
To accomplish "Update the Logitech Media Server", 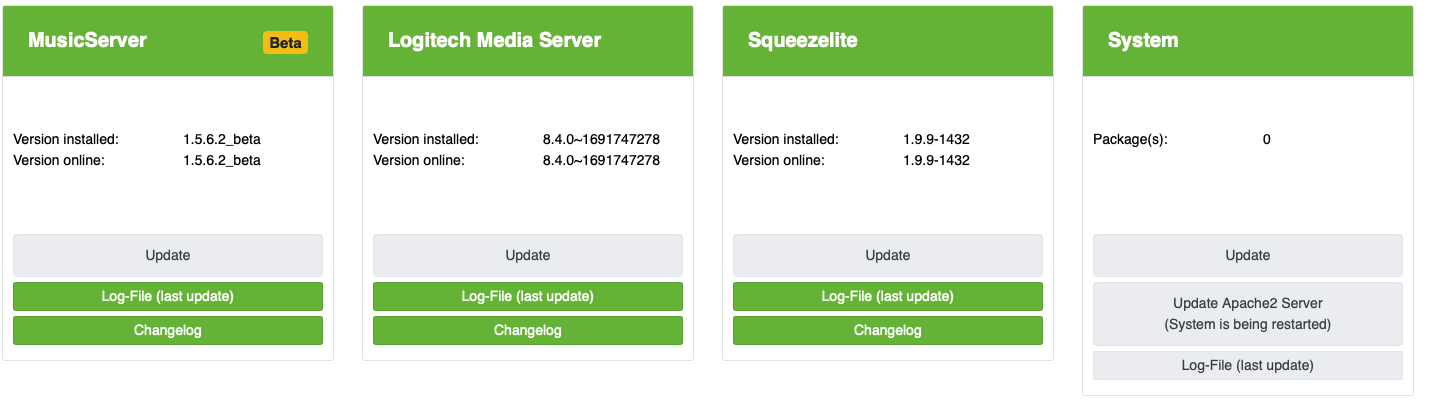I will tap(528, 255).
